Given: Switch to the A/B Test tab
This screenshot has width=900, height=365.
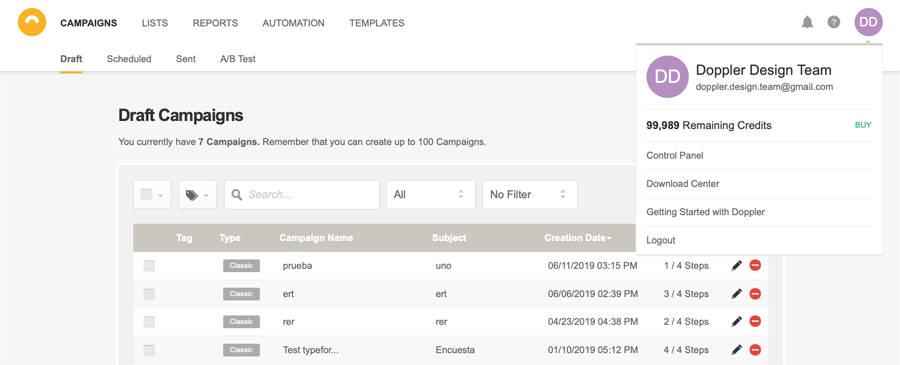Looking at the screenshot, I should (238, 59).
